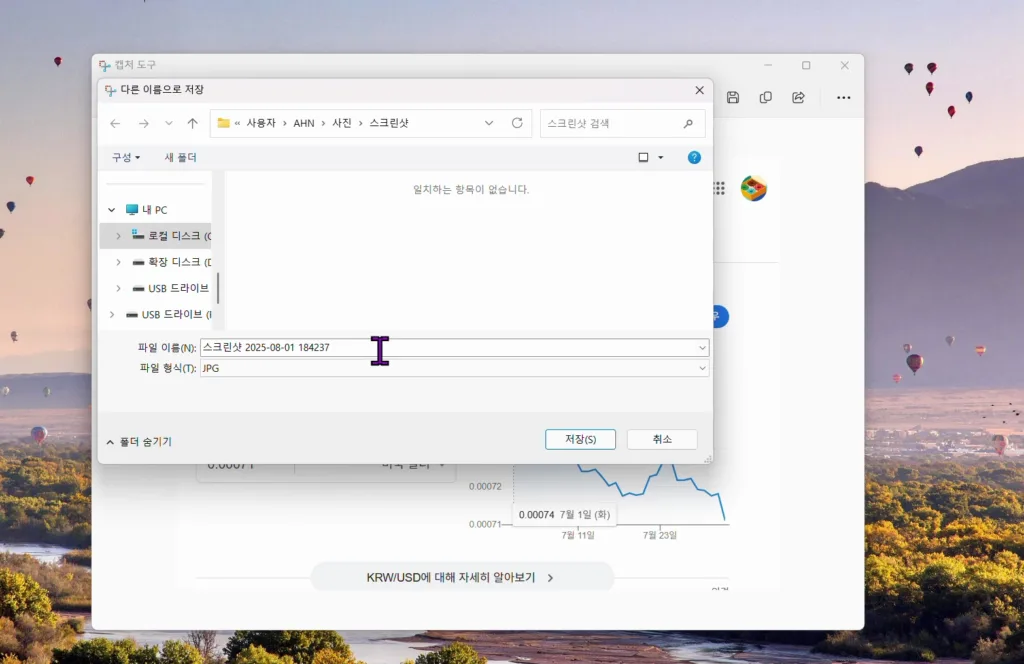Collapse folders with 폴더 숨기기
Screen dimensions: 1024x664
coord(138,442)
